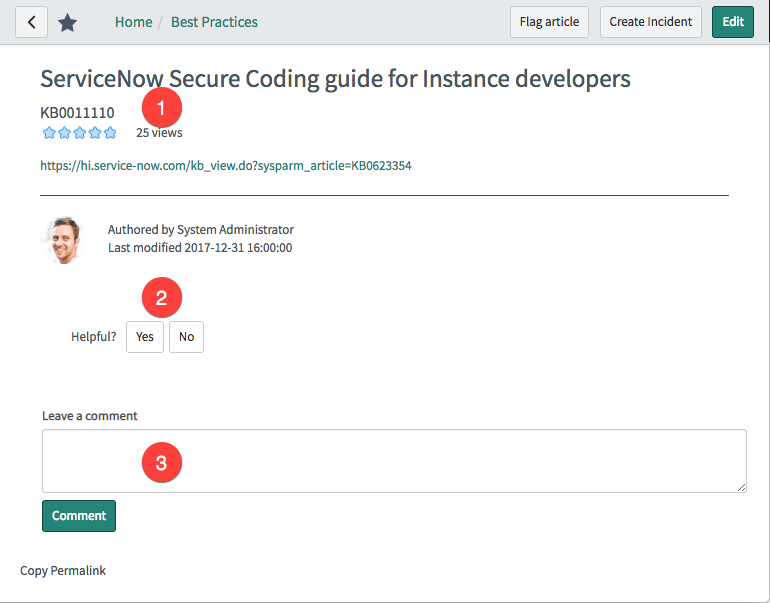Image resolution: width=770 pixels, height=603 pixels.
Task: Click Create Incident button
Action: (x=651, y=22)
